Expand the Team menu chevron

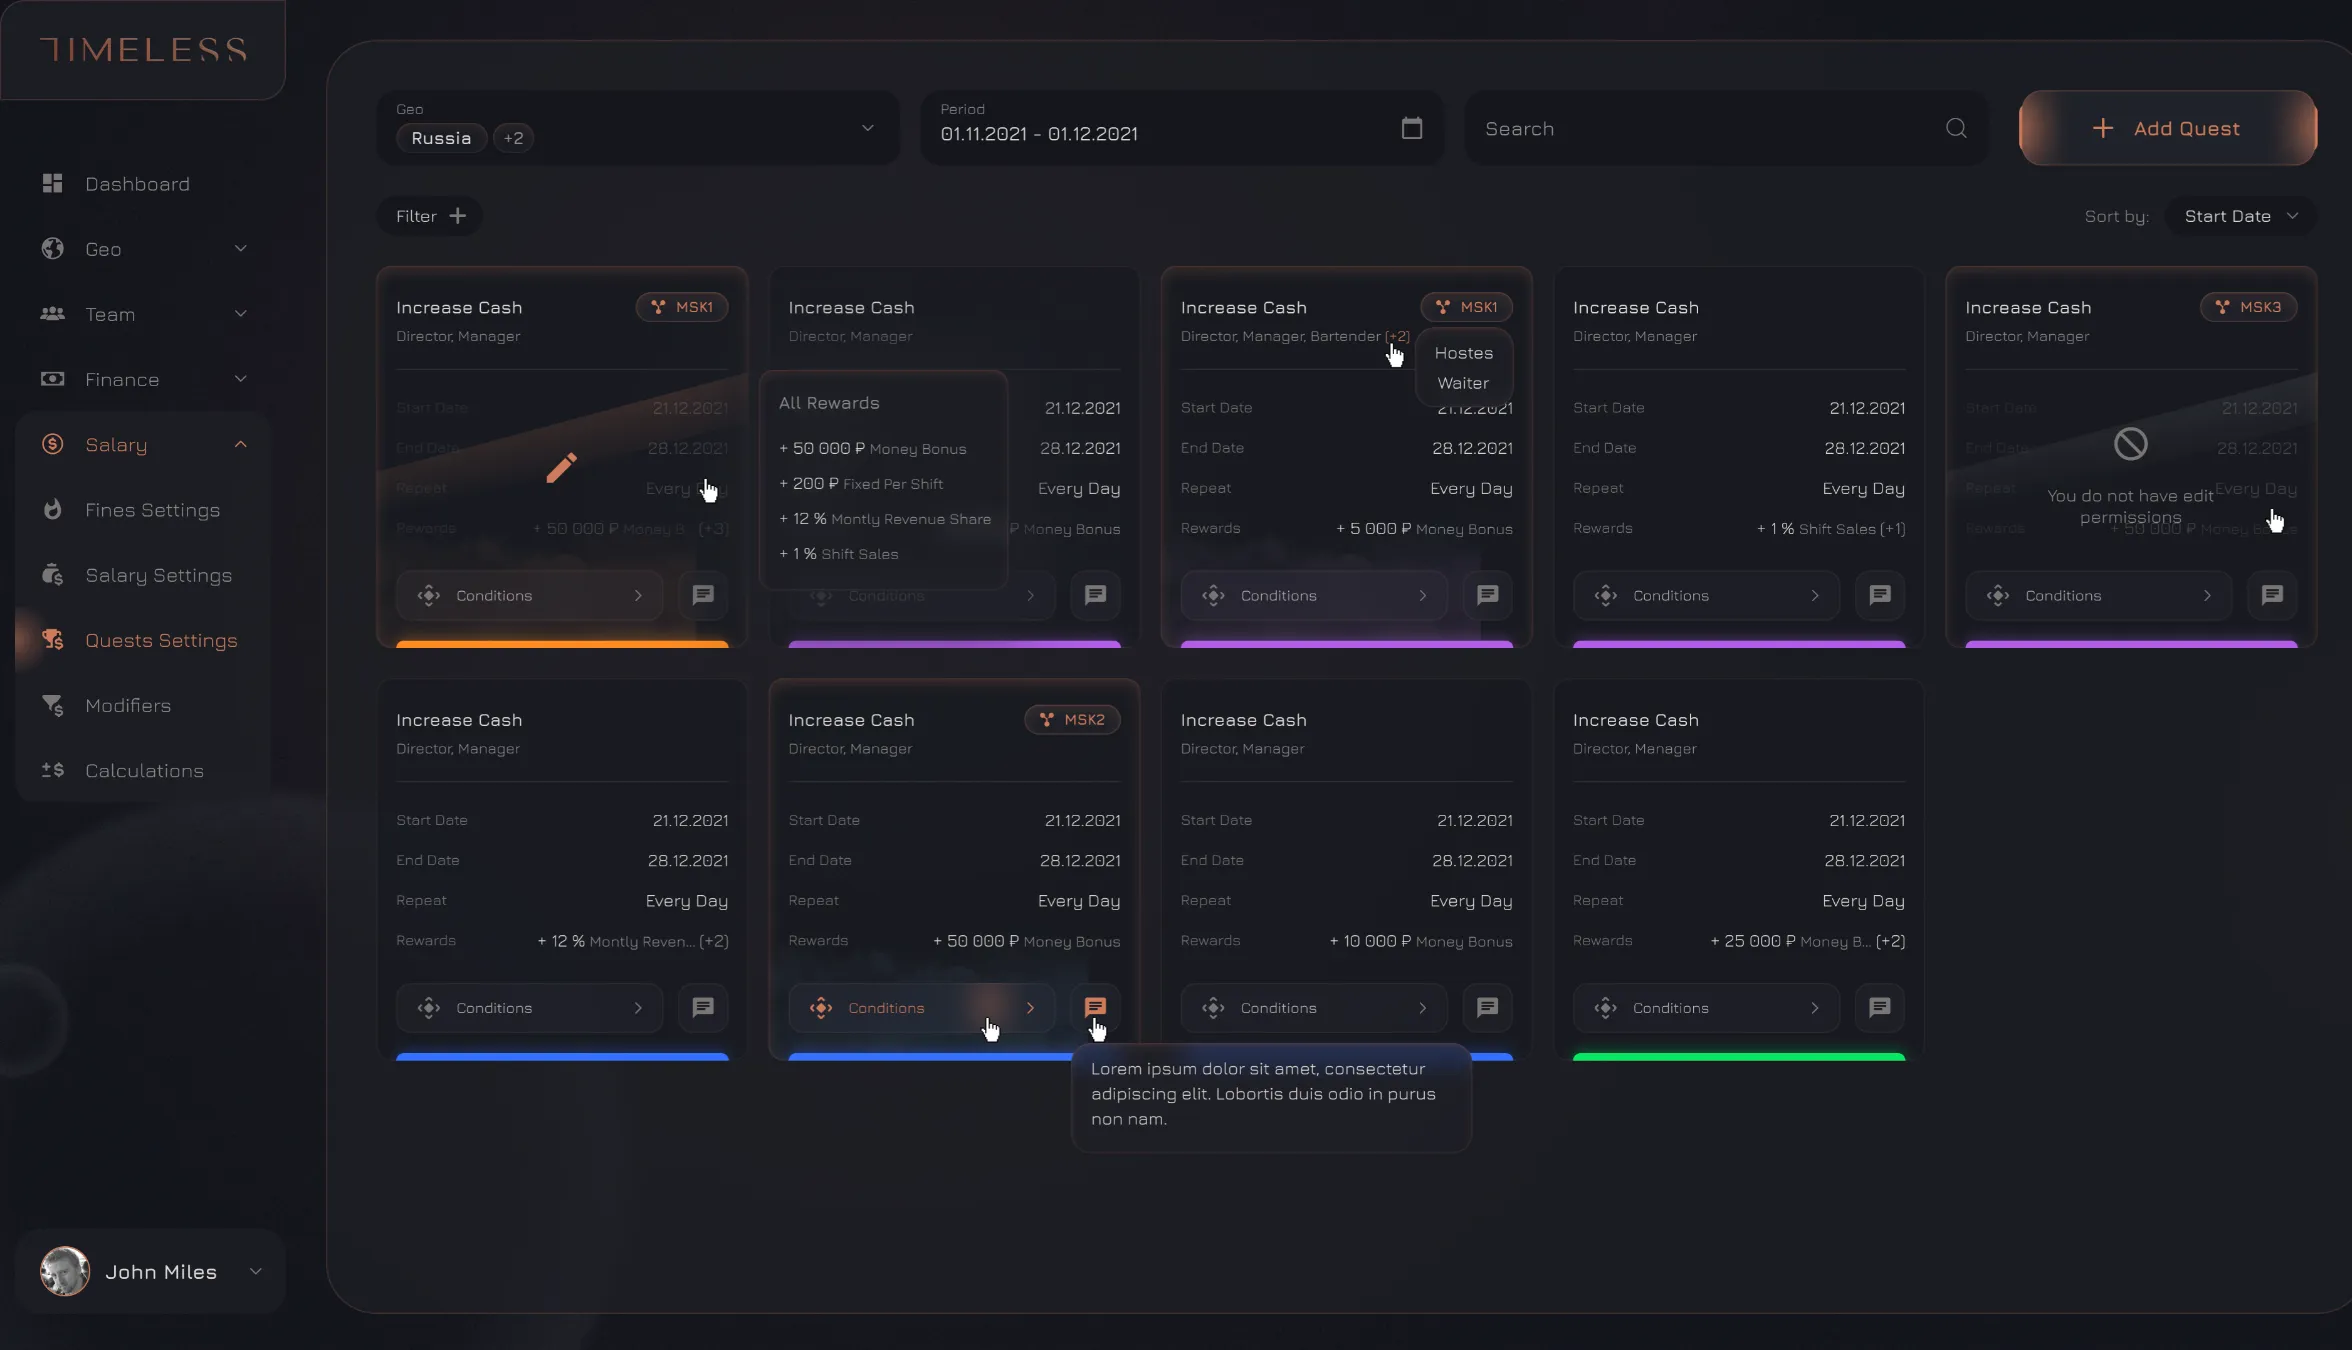point(241,314)
